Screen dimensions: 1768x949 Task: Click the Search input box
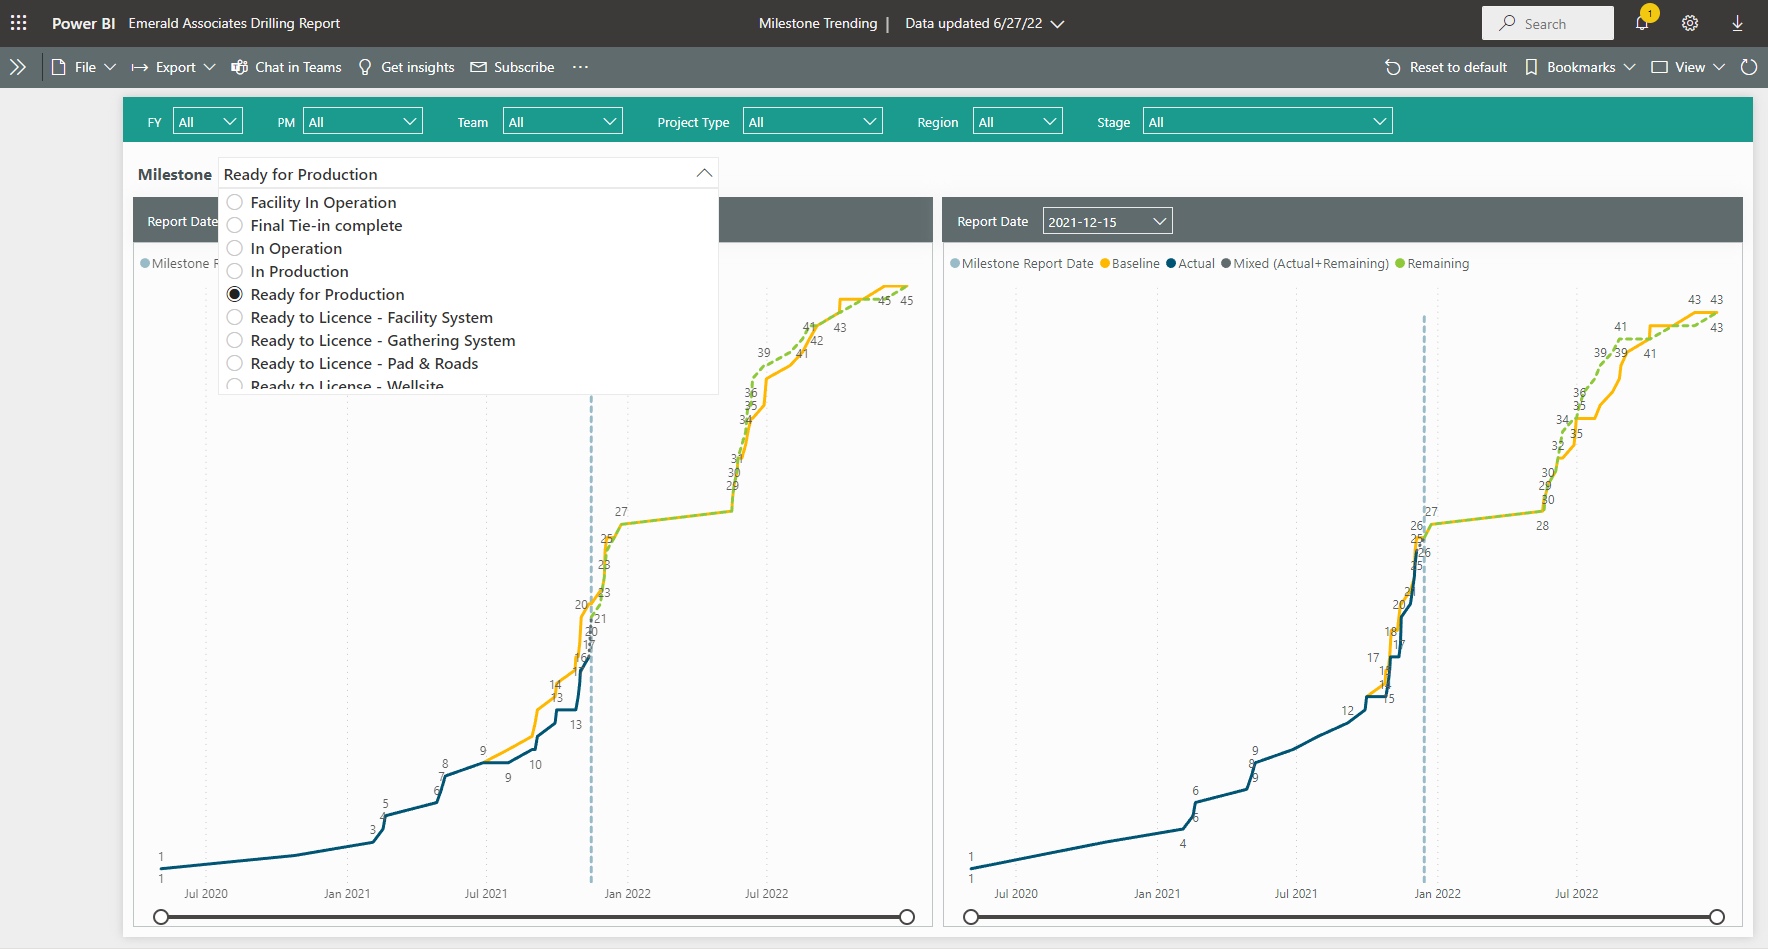pos(1548,23)
